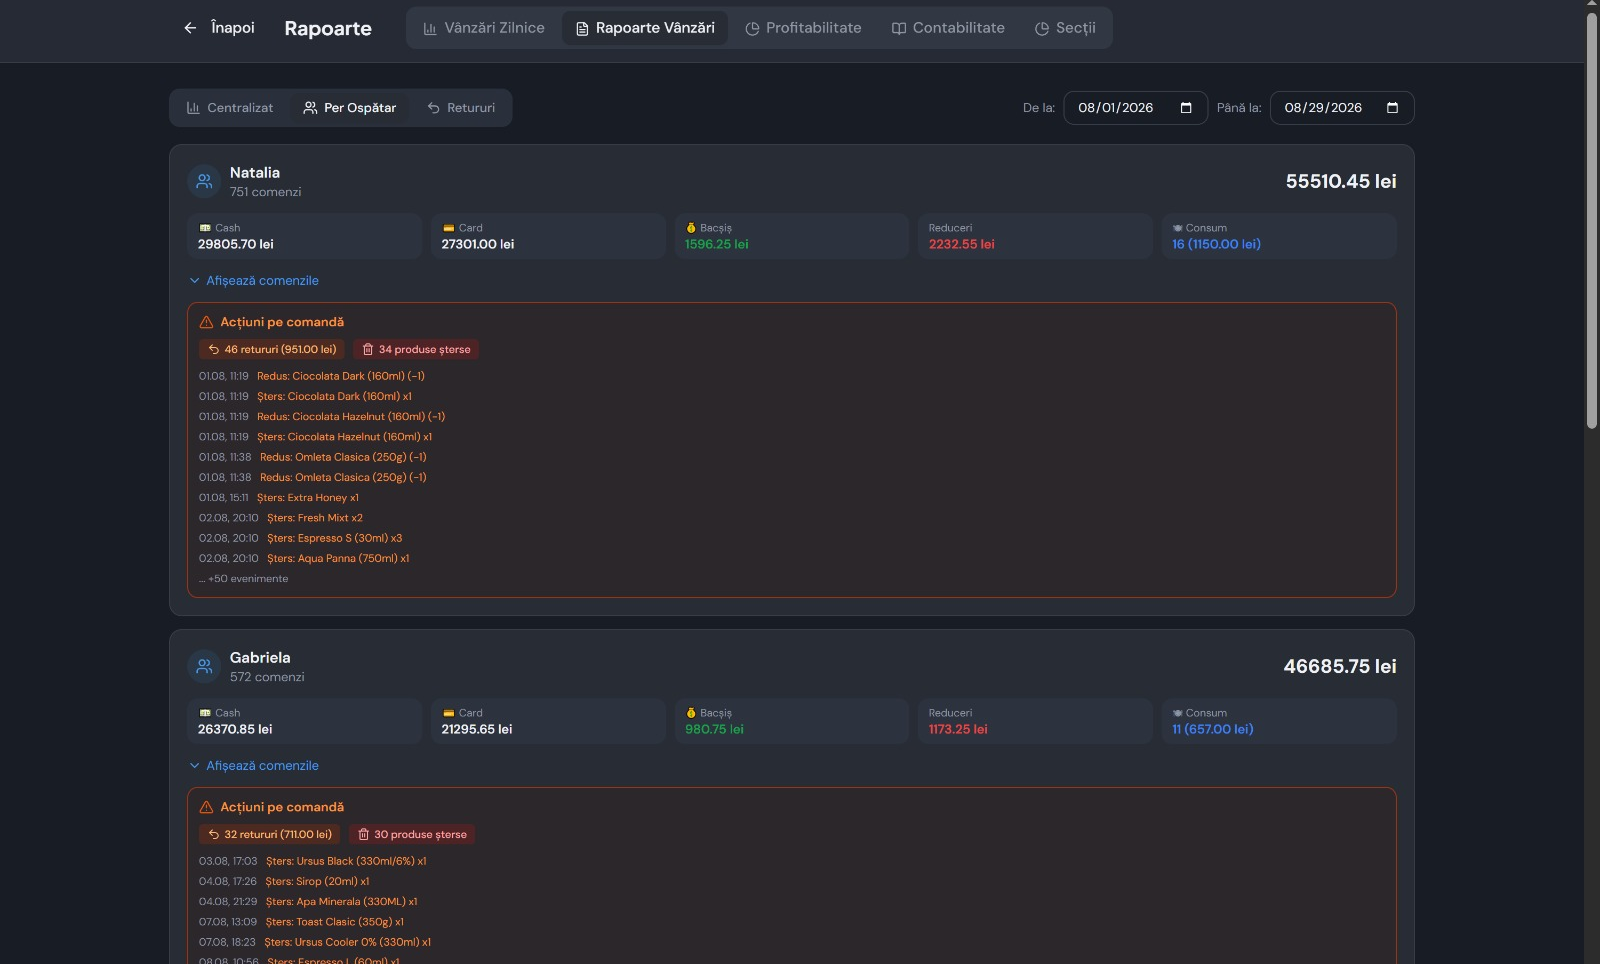Select the Per Ospătar view

[350, 108]
